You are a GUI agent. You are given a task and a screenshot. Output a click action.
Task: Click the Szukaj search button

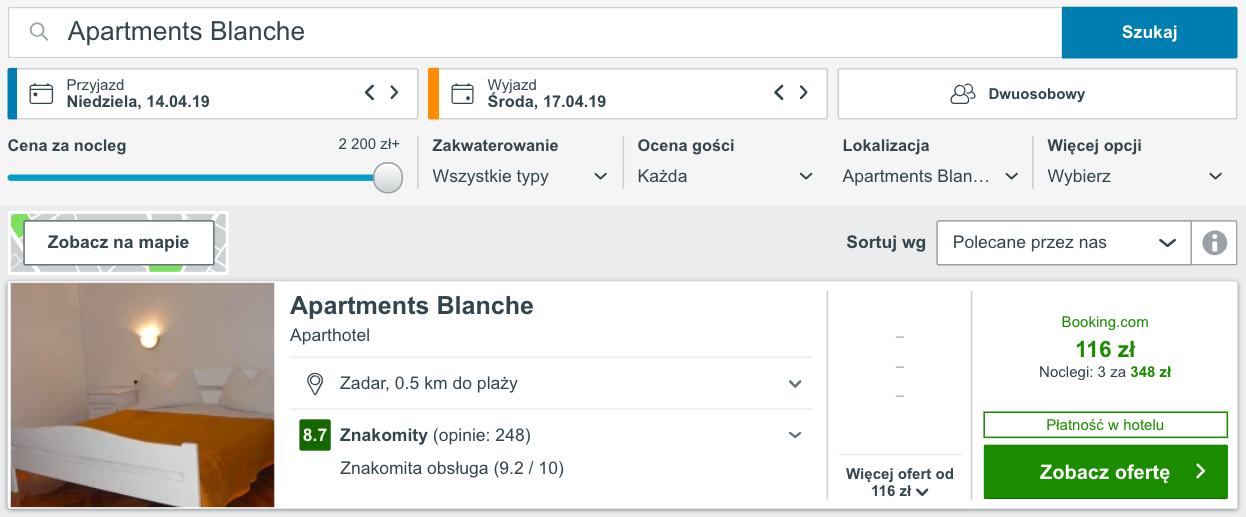point(1149,32)
